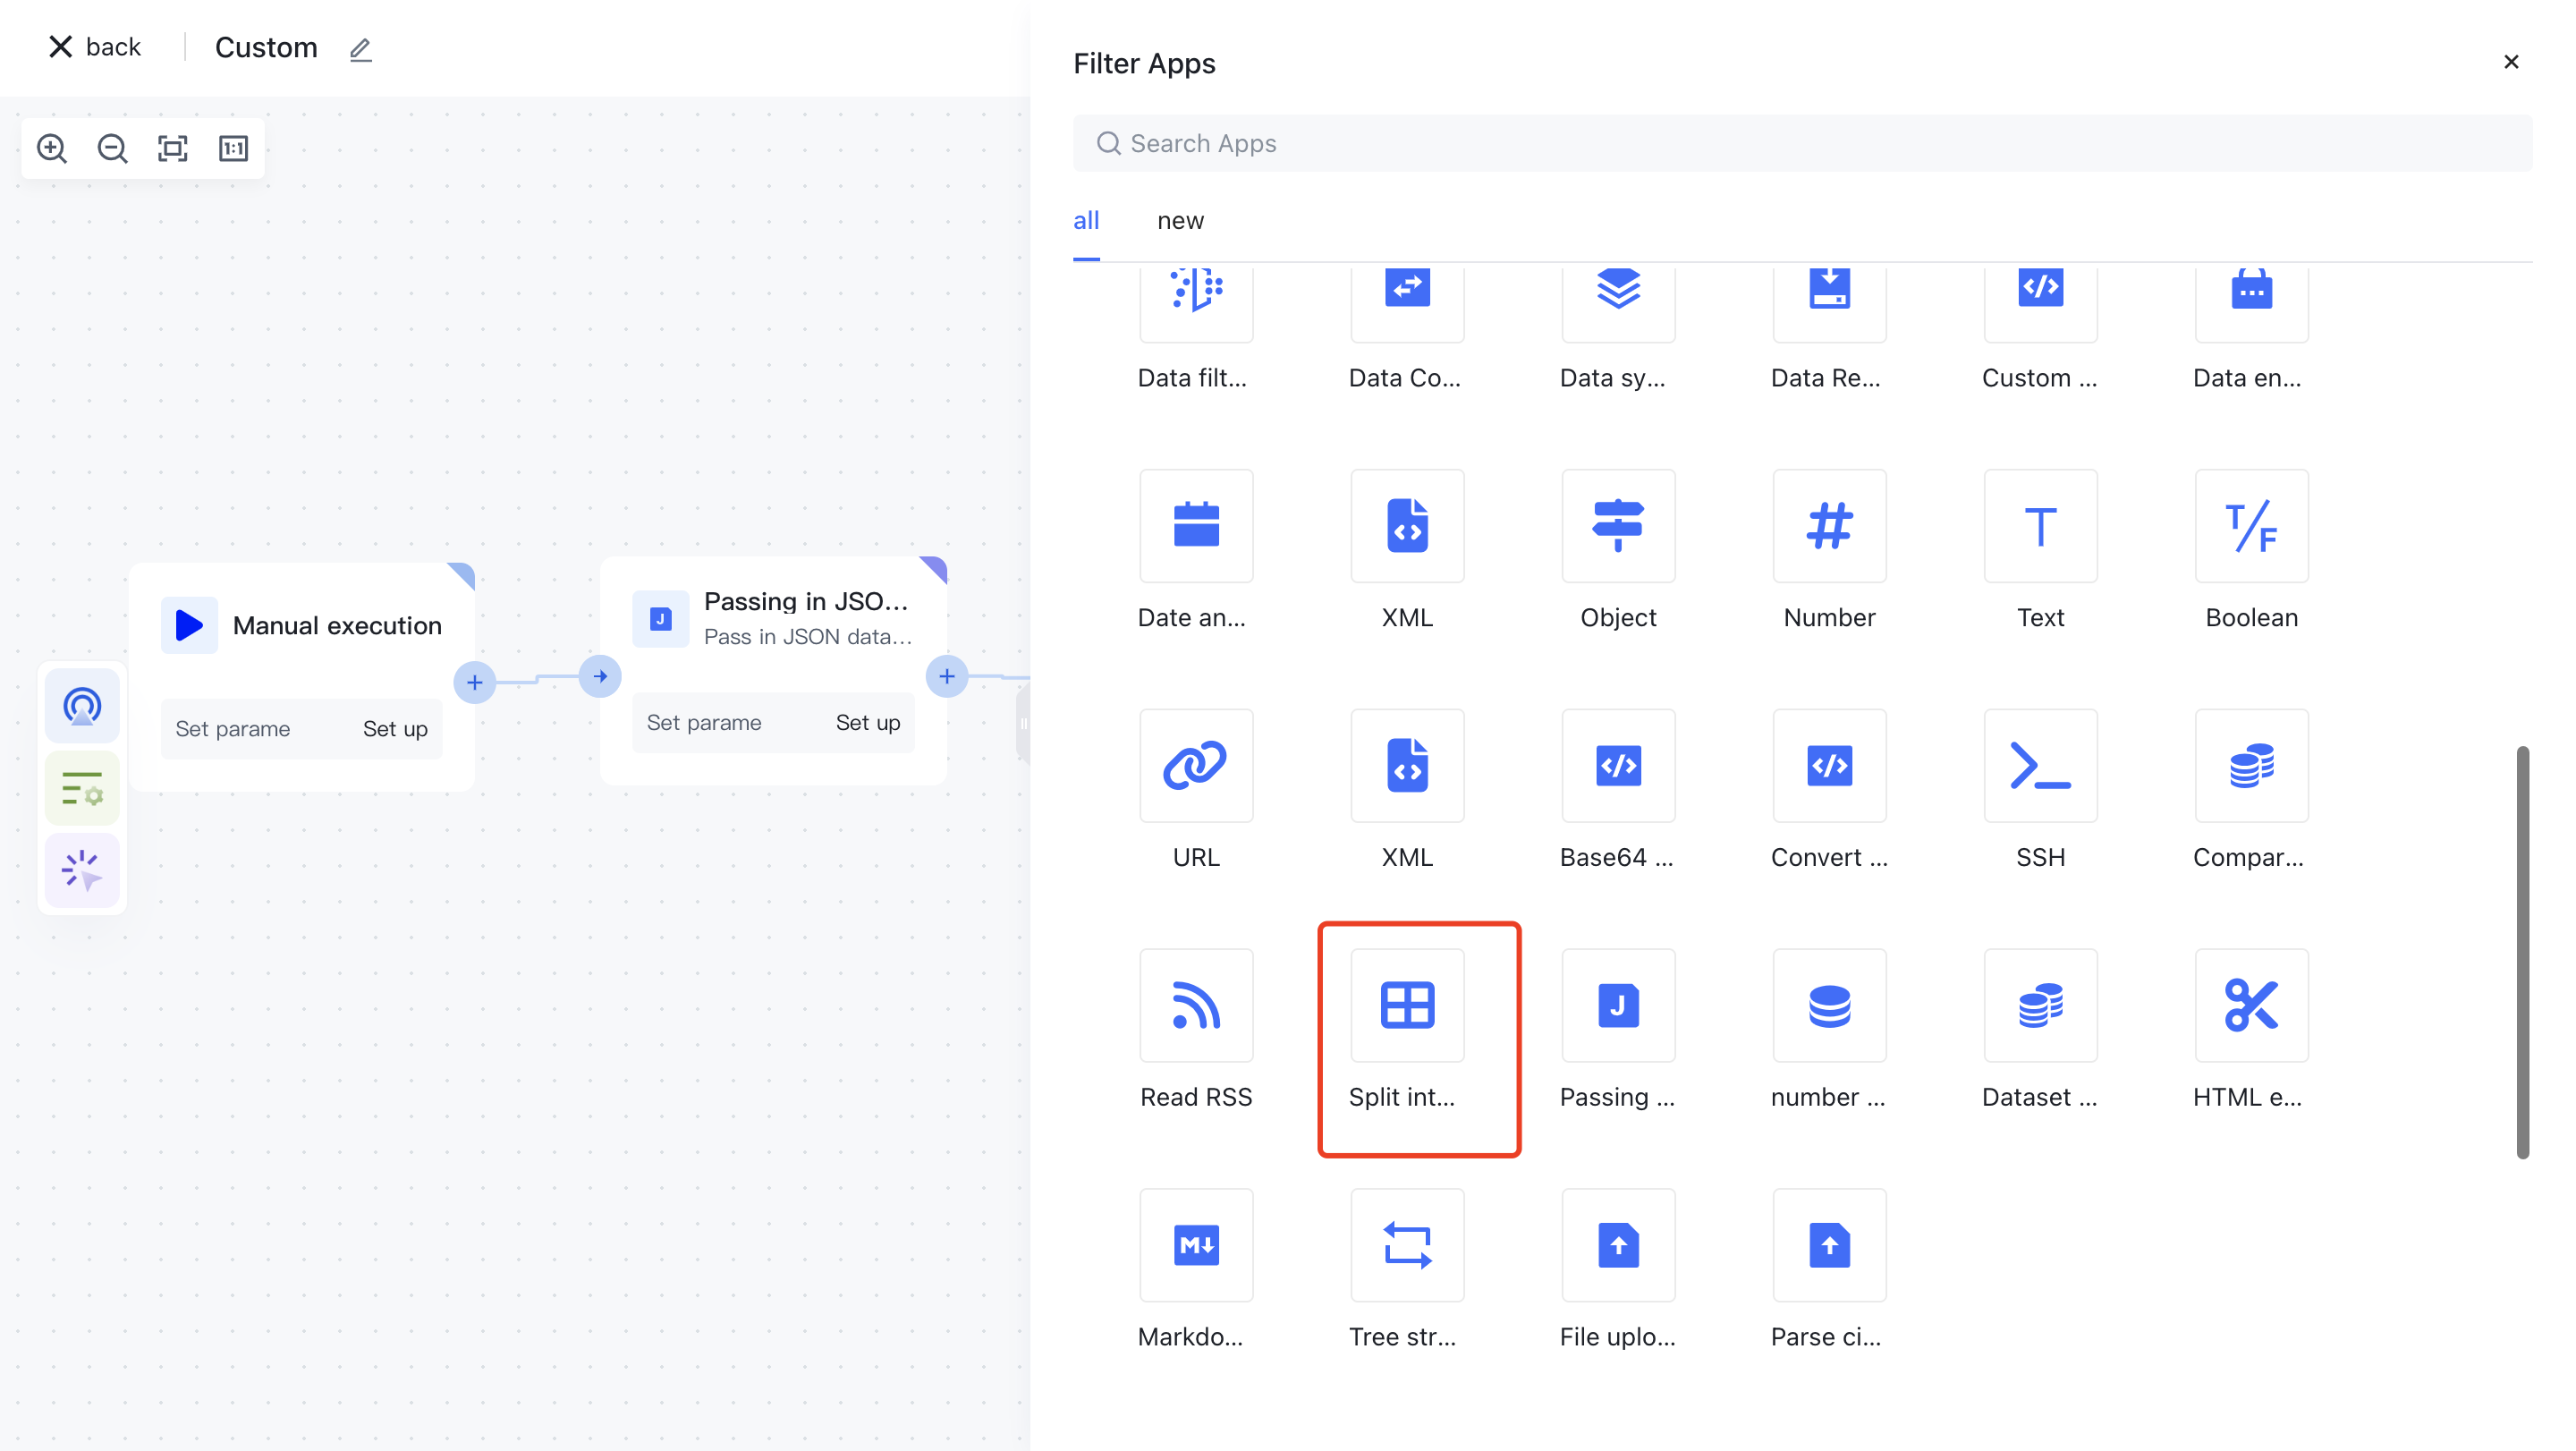Screen dimensions: 2576x1451
Task: Click Set up on Passing in JSON node
Action: [x=867, y=723]
